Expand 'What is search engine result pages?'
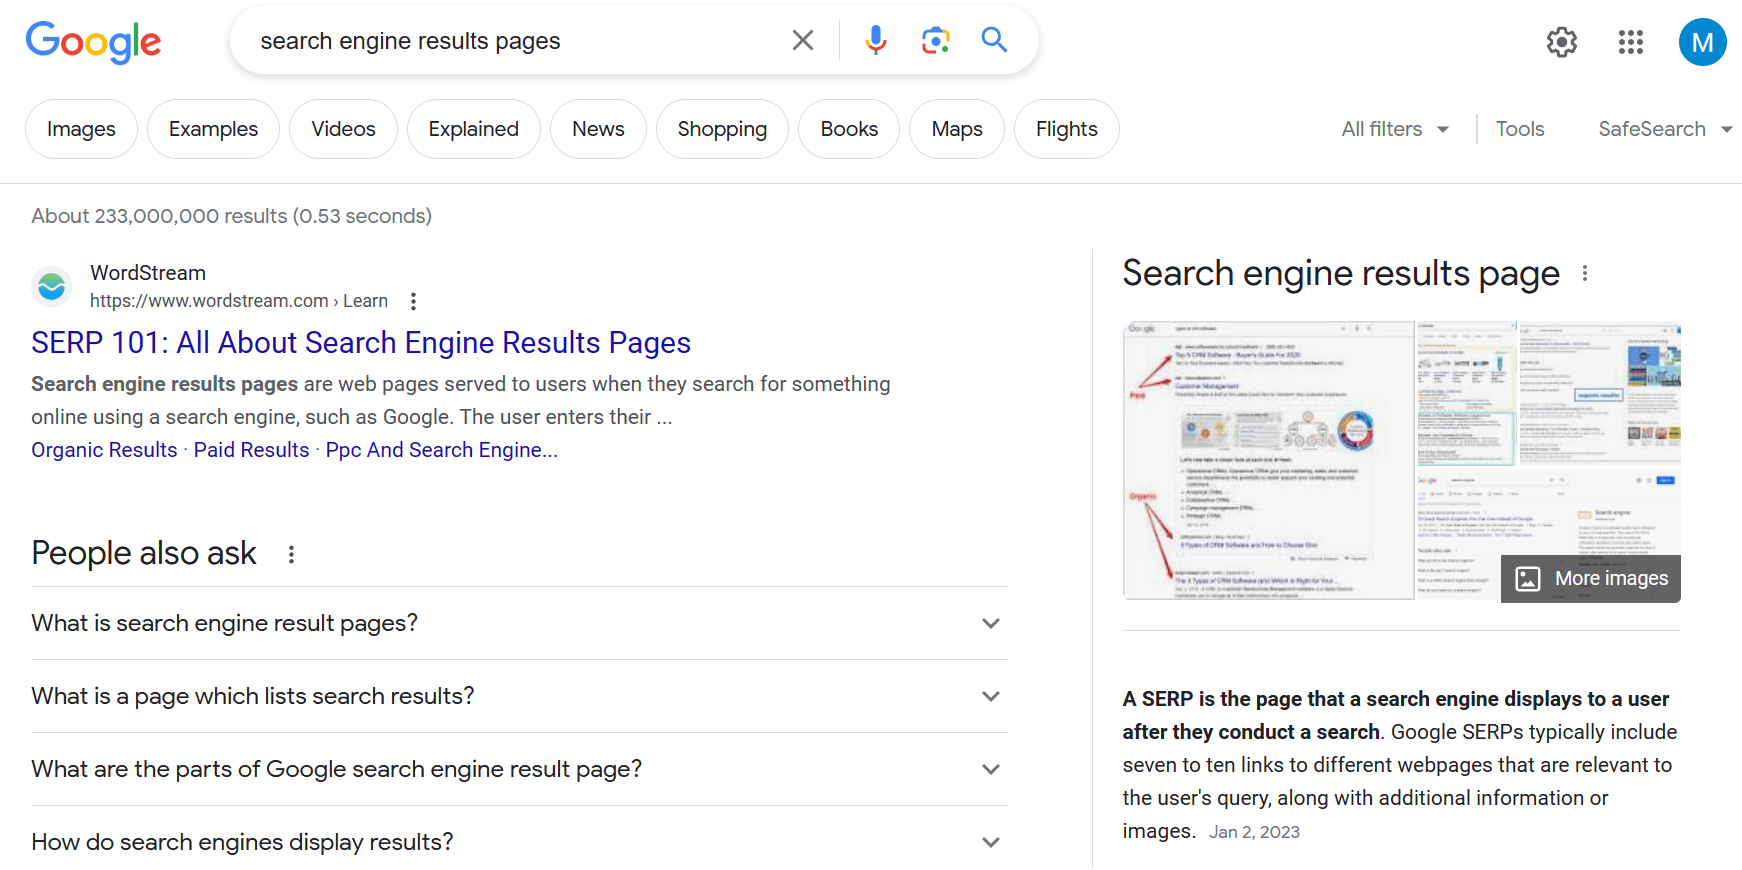The image size is (1742, 870). pyautogui.click(x=520, y=623)
